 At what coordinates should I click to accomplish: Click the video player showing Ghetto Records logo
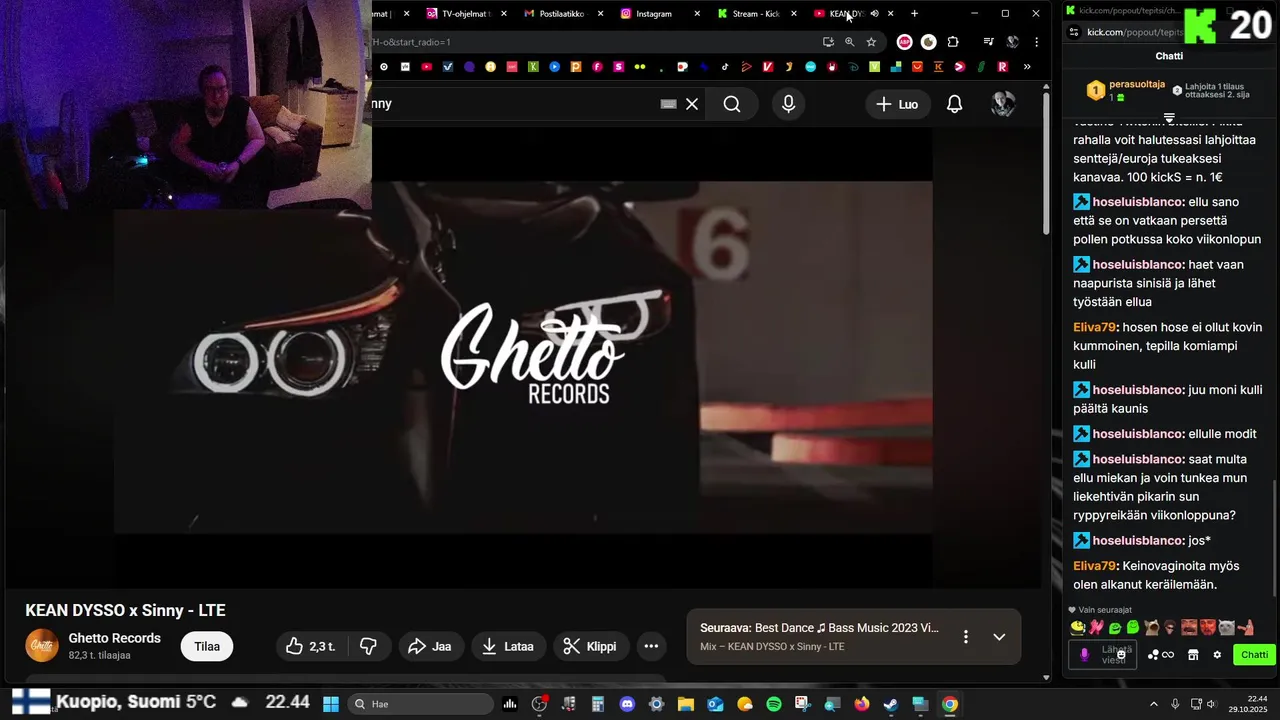523,357
